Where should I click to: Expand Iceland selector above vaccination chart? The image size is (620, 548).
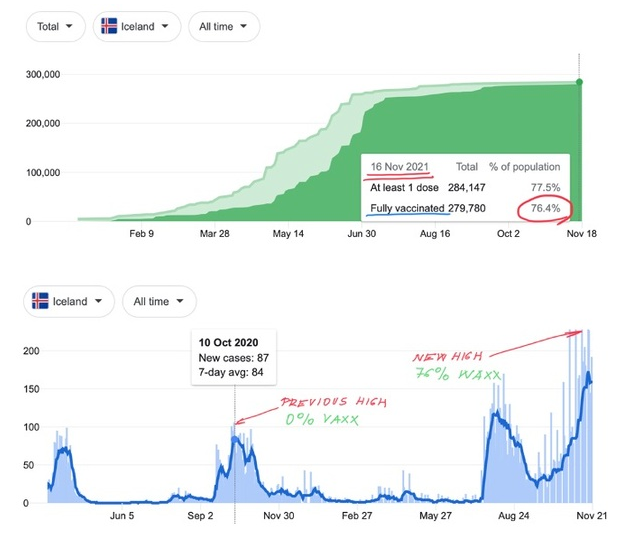(137, 27)
